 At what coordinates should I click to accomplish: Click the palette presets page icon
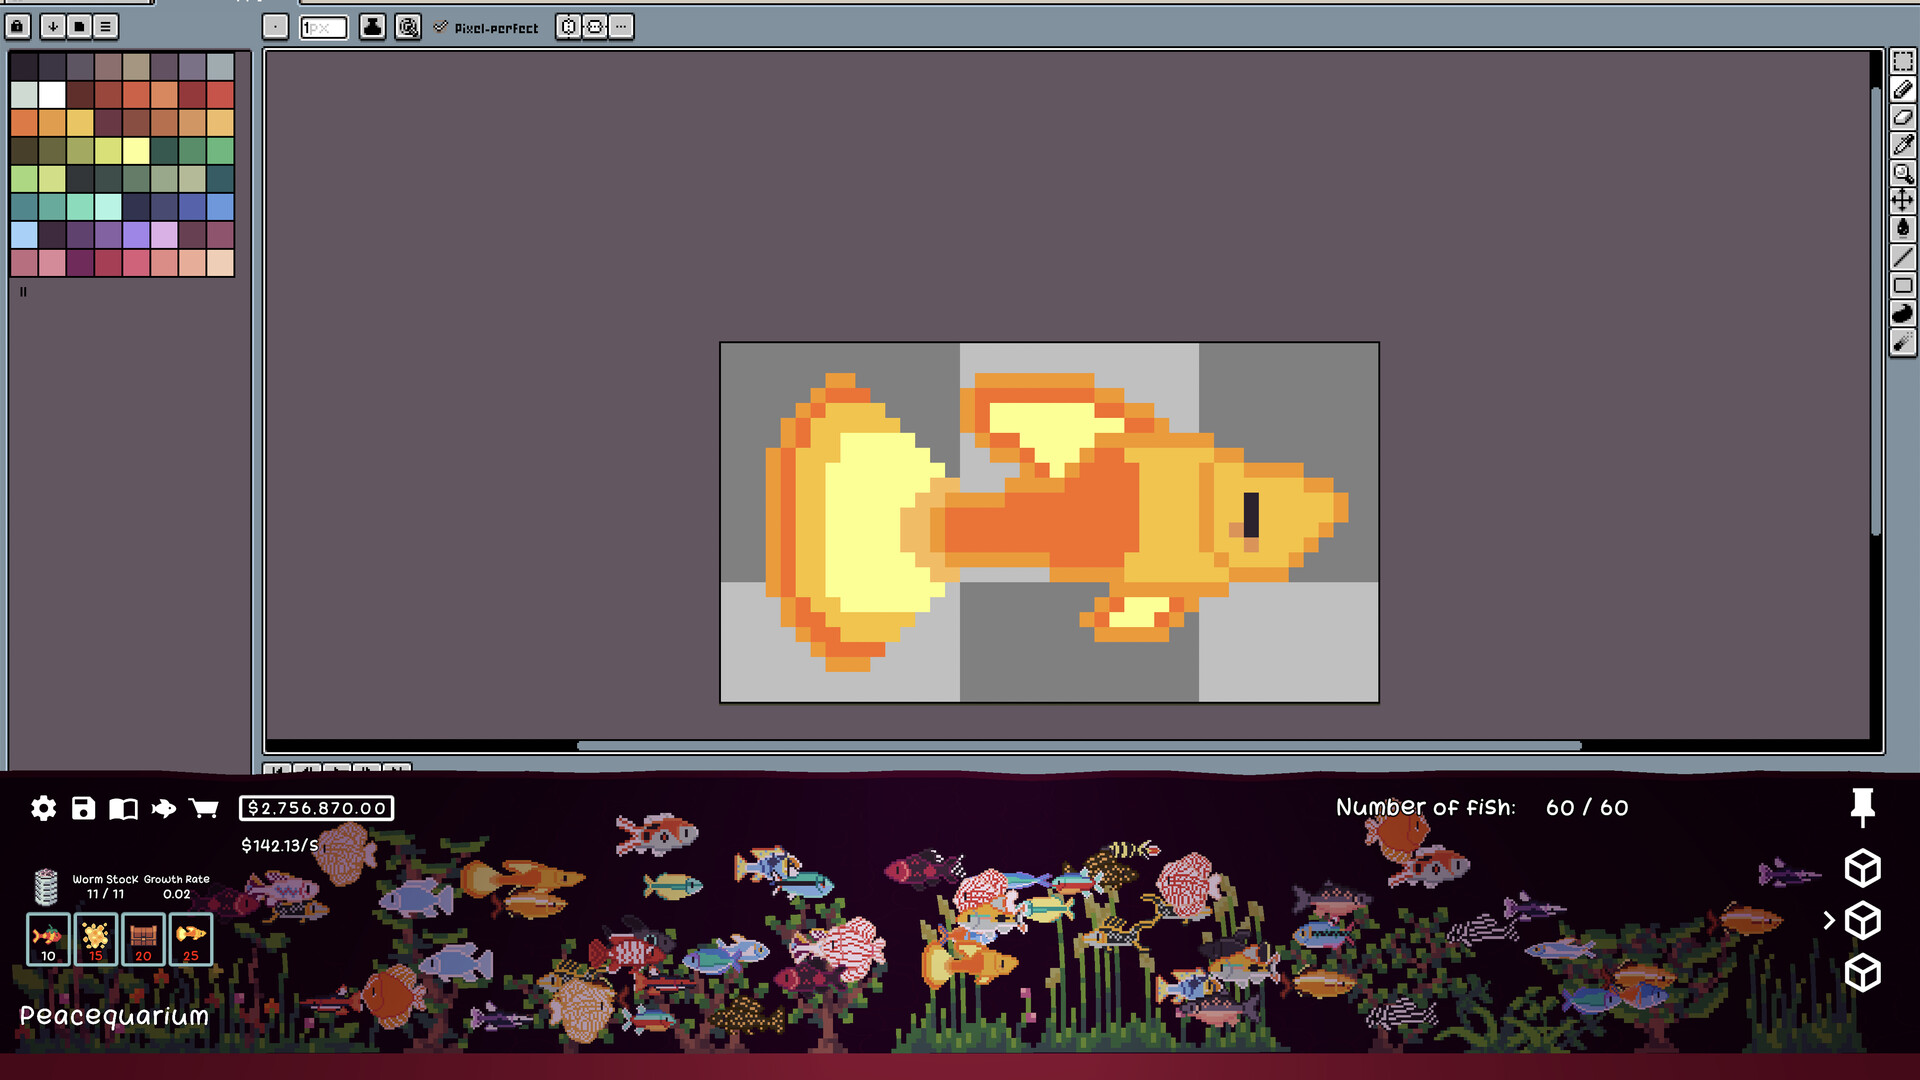[79, 27]
